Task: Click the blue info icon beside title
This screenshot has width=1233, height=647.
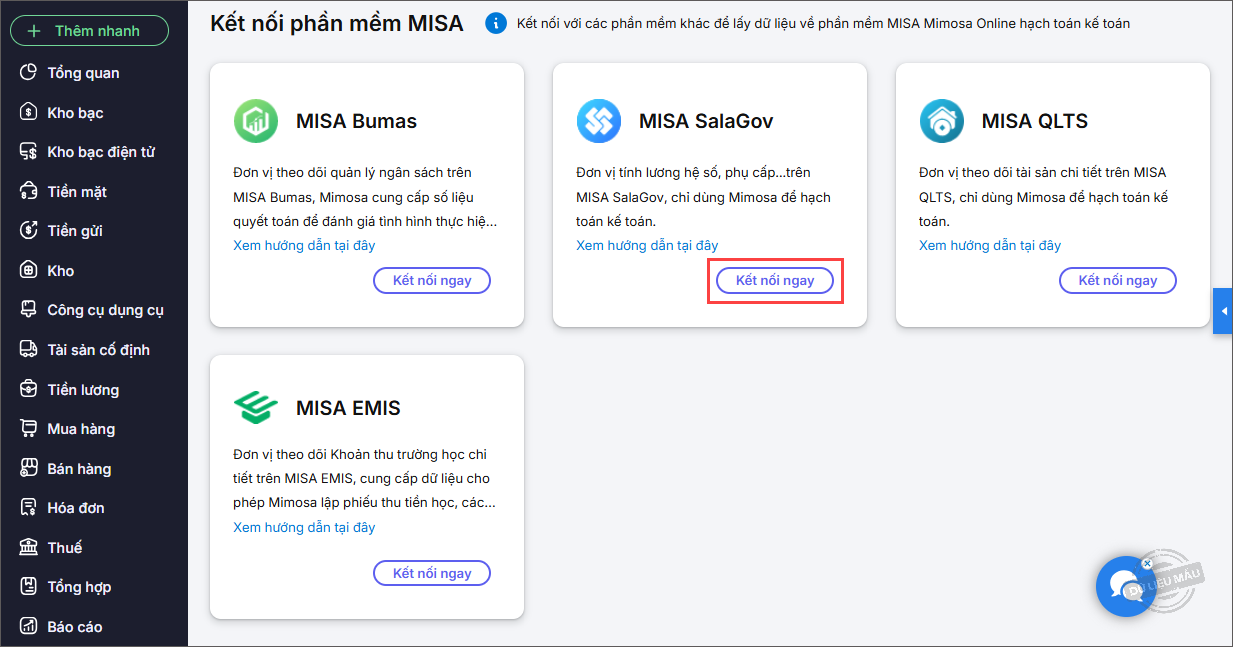Action: click(495, 23)
